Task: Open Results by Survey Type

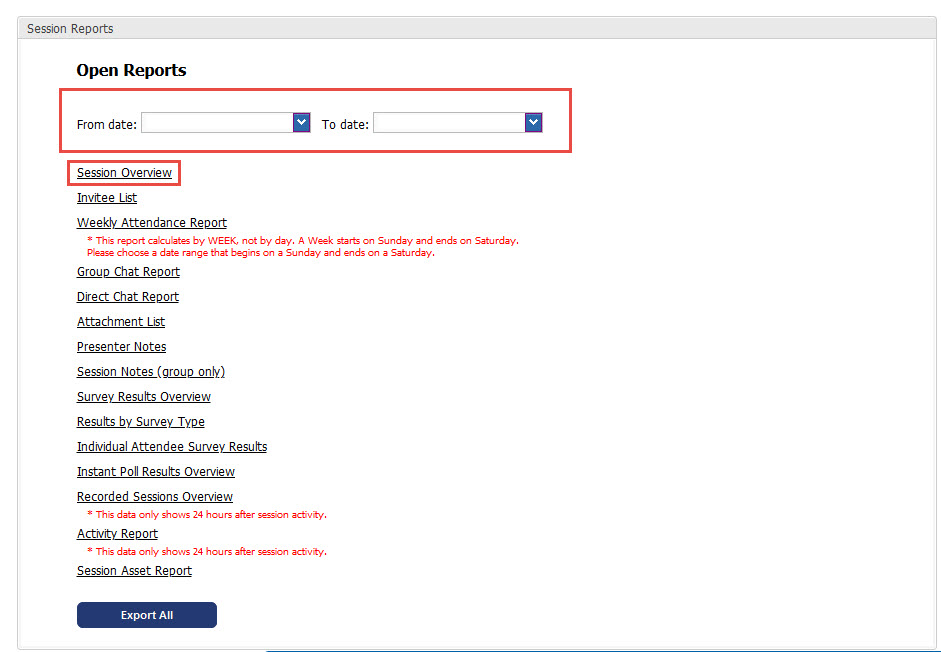Action: tap(141, 422)
